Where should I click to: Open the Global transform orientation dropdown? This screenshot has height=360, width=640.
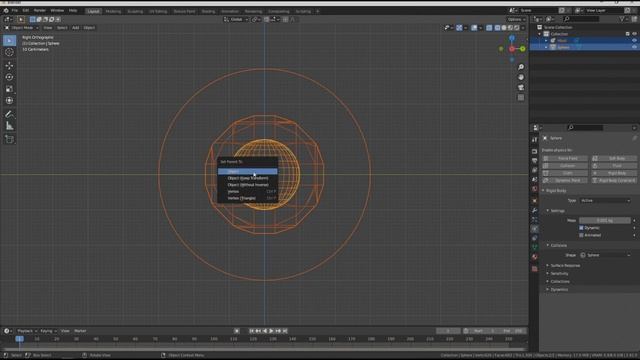[236, 19]
